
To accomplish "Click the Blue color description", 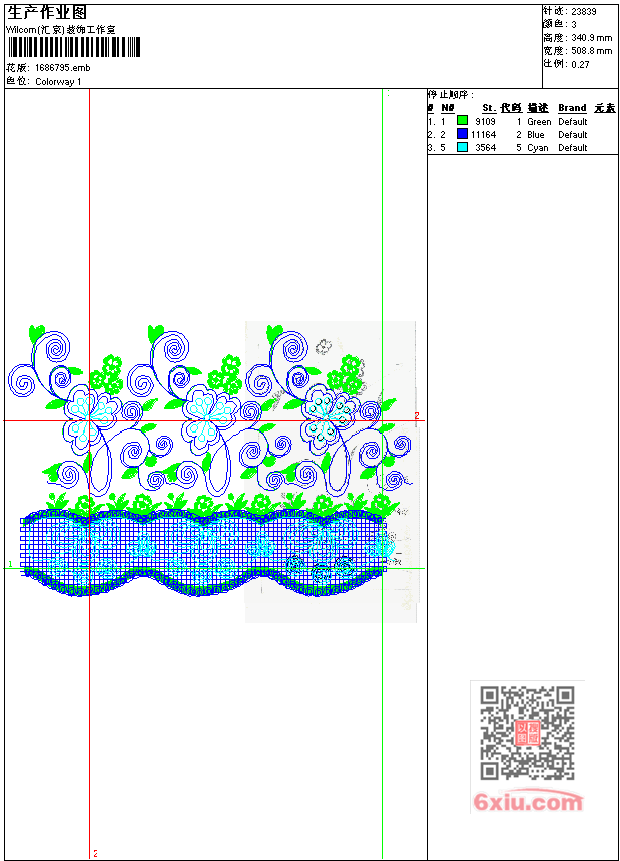I will pyautogui.click(x=536, y=135).
